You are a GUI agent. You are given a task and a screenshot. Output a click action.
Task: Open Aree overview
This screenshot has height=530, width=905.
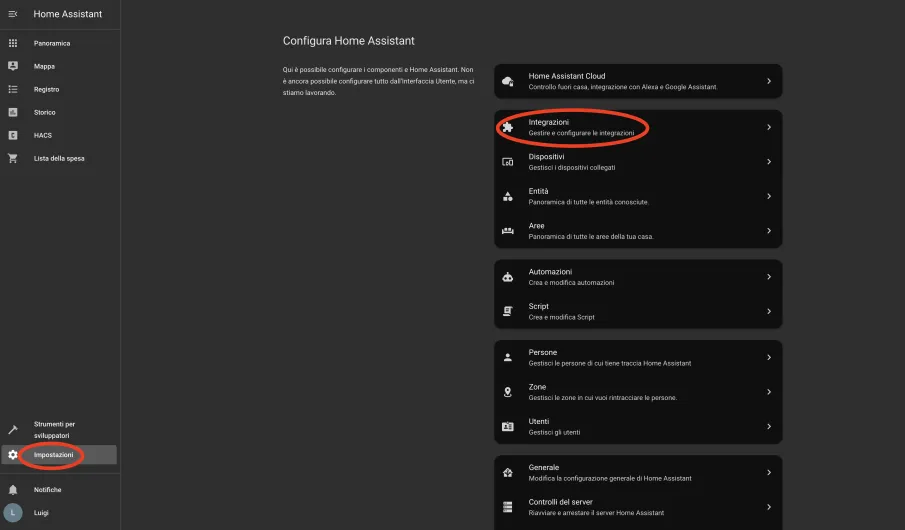(x=638, y=231)
